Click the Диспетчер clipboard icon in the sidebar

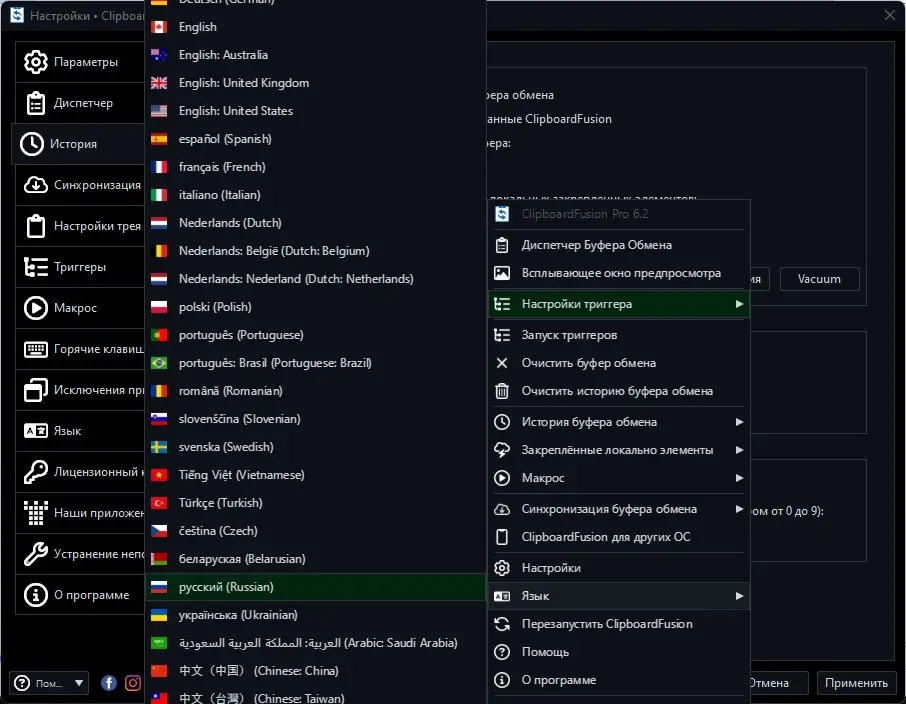coord(35,103)
